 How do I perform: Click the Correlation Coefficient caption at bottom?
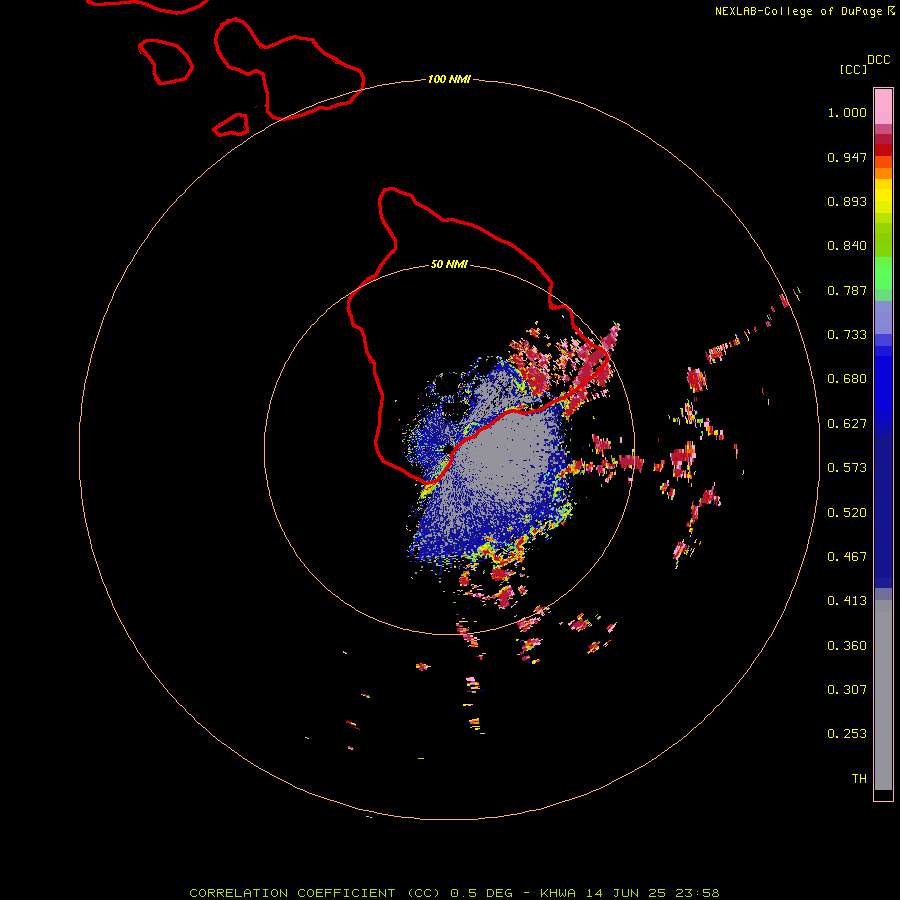coord(453,893)
